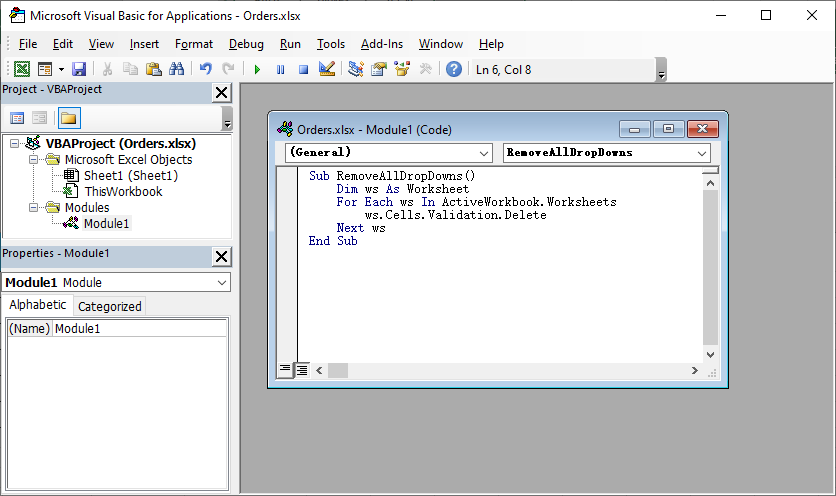Open the Object Browser icon
Viewport: 836px width, 496px height.
[x=402, y=69]
